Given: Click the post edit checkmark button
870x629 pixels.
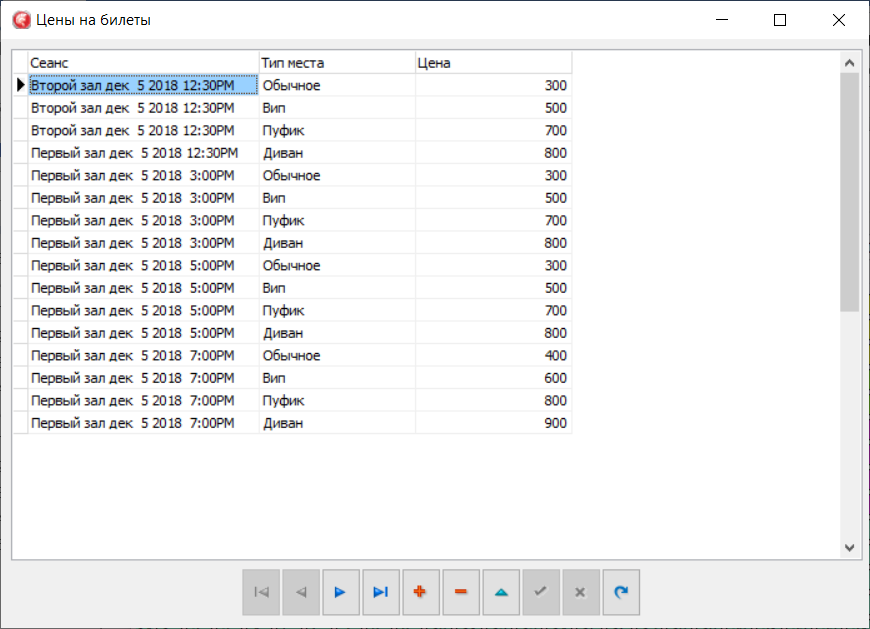Looking at the screenshot, I should (x=541, y=592).
